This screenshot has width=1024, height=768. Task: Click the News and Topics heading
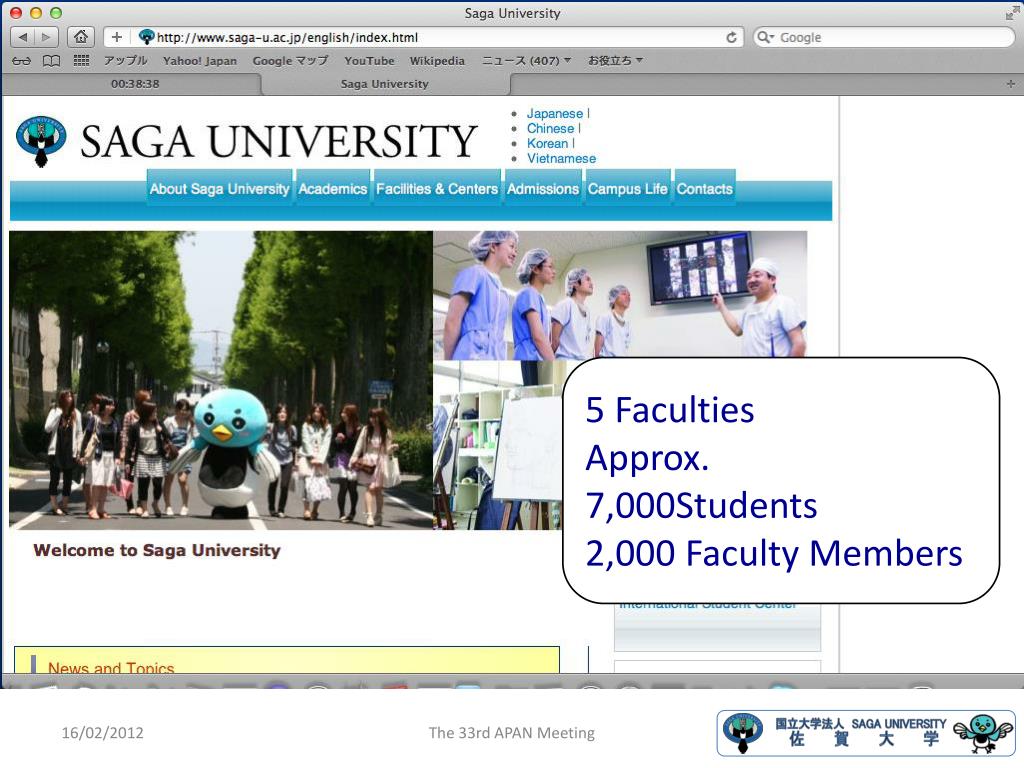(111, 667)
